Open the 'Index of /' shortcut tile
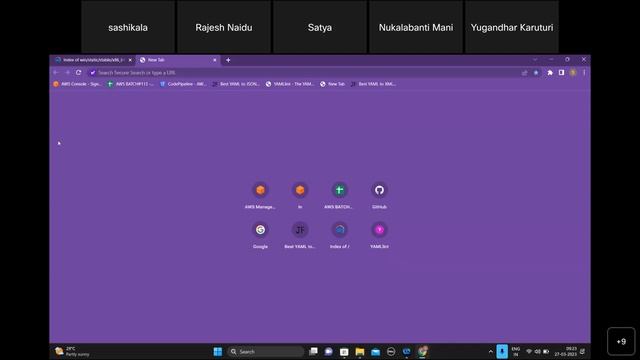 coord(339,235)
